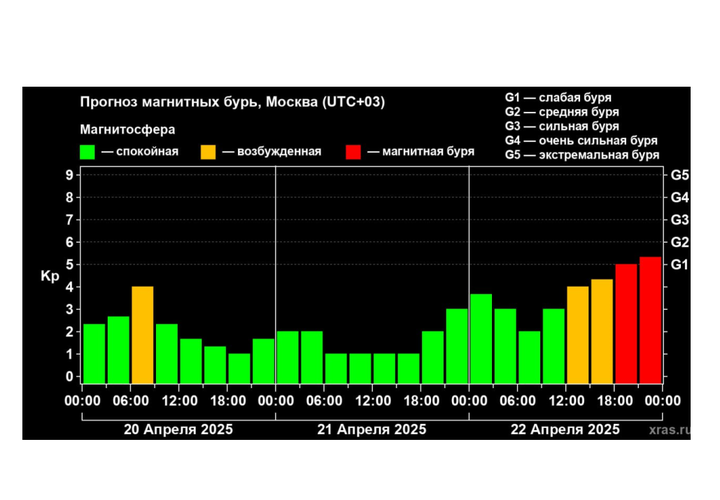
Task: Click the G4 marker on the right axis
Action: [680, 197]
